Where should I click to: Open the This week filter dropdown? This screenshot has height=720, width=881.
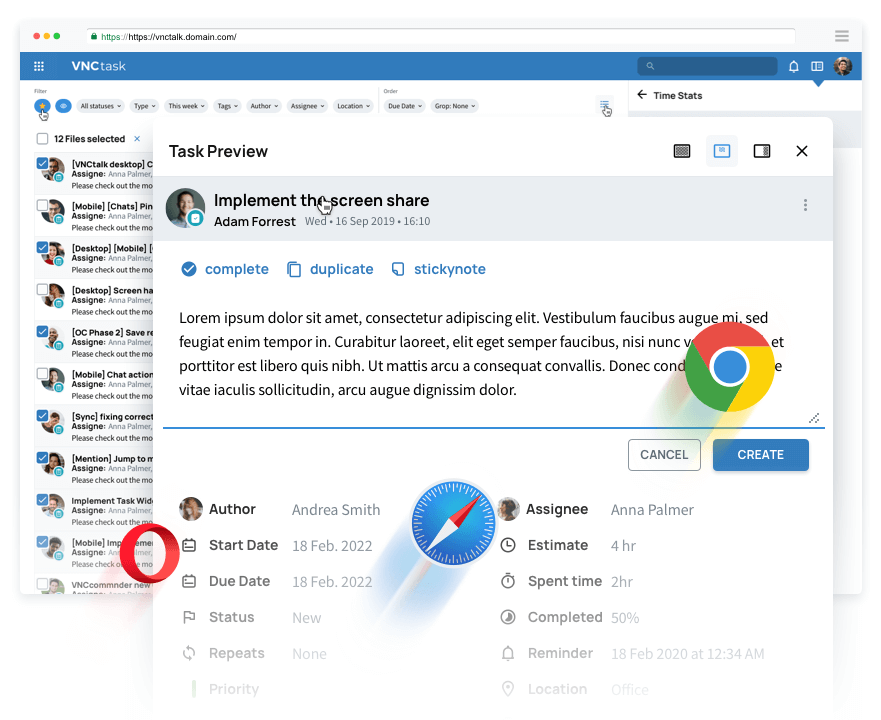pos(186,106)
